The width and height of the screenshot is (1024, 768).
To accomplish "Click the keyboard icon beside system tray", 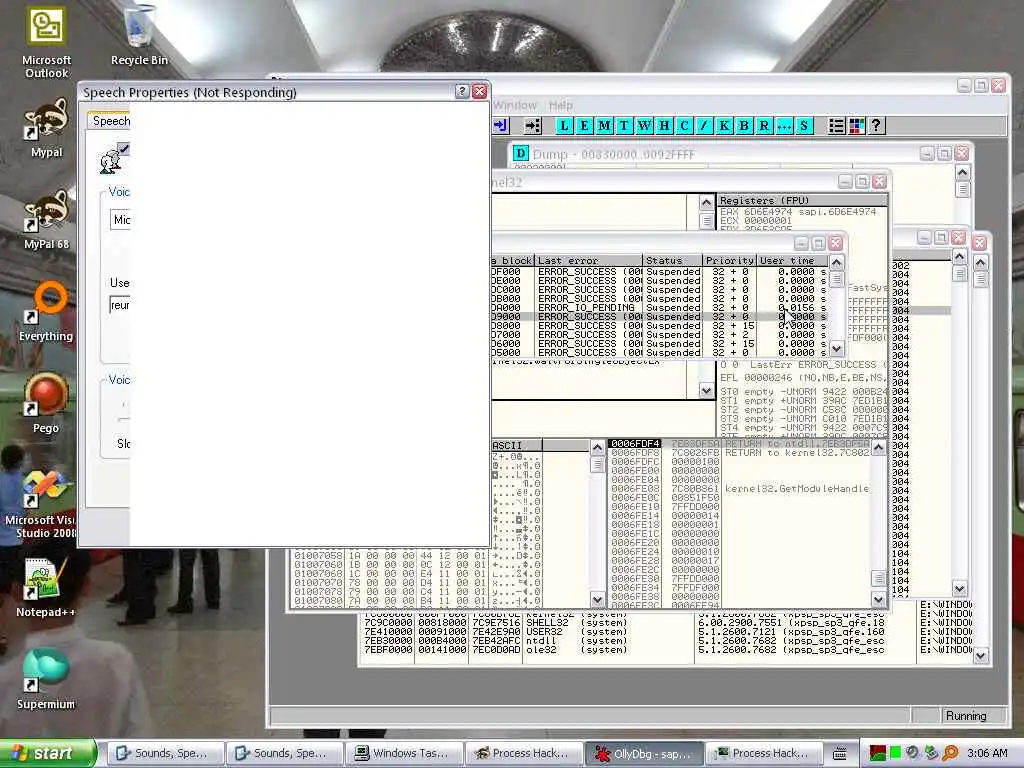I will (x=840, y=754).
